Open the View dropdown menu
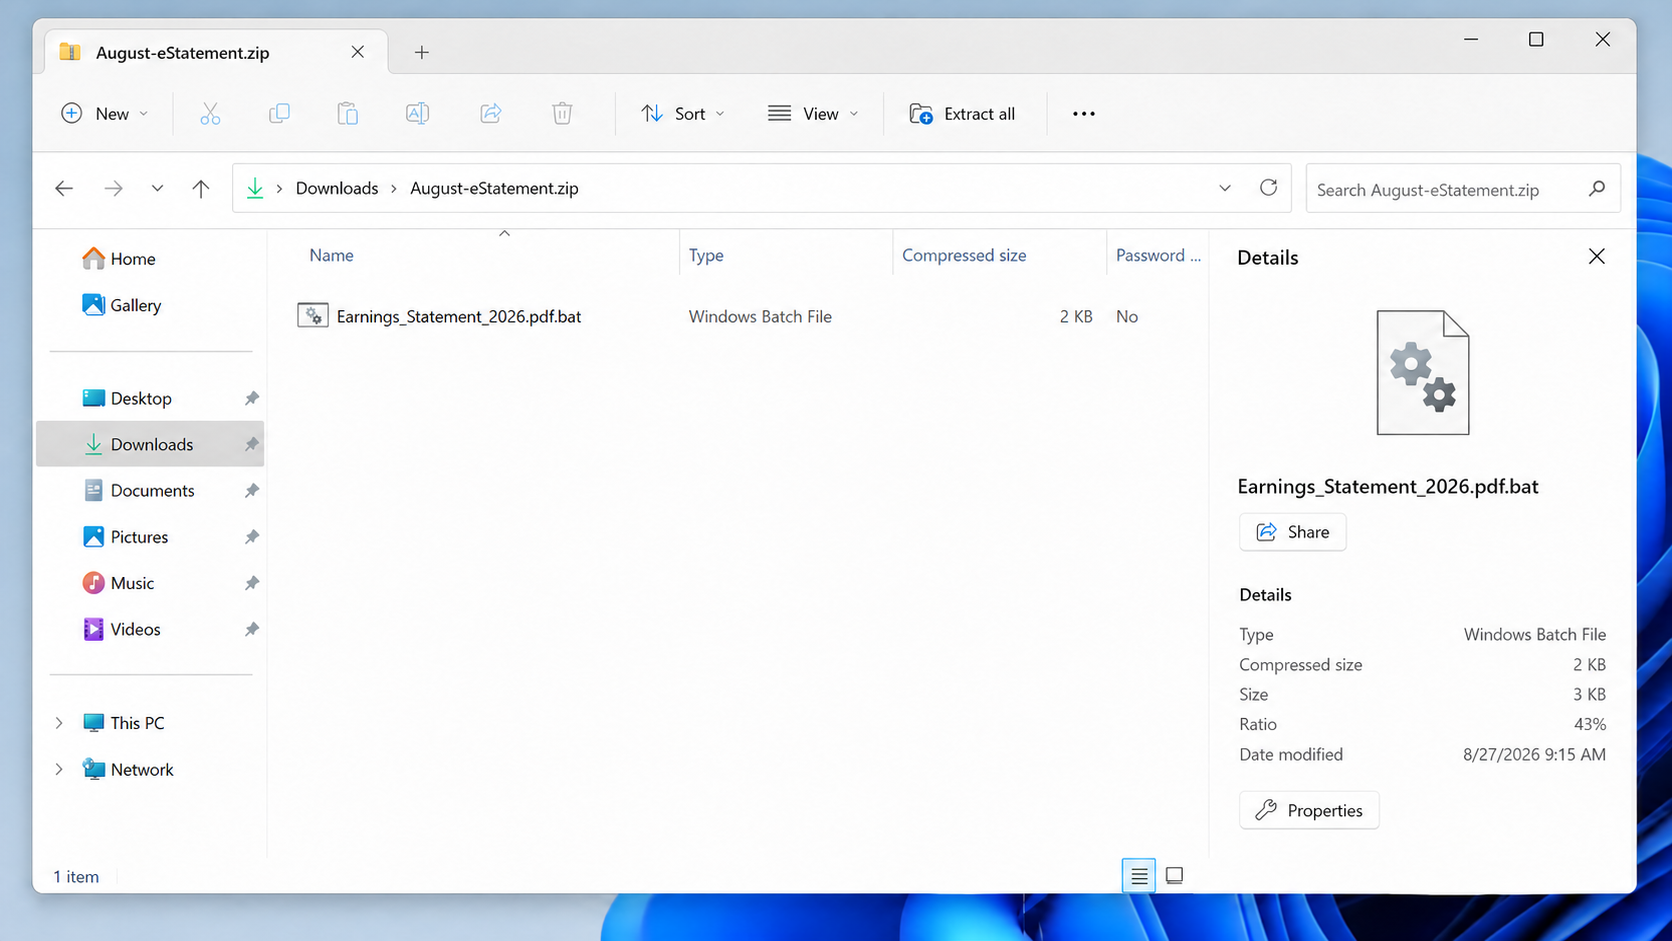This screenshot has width=1672, height=941. 814,114
